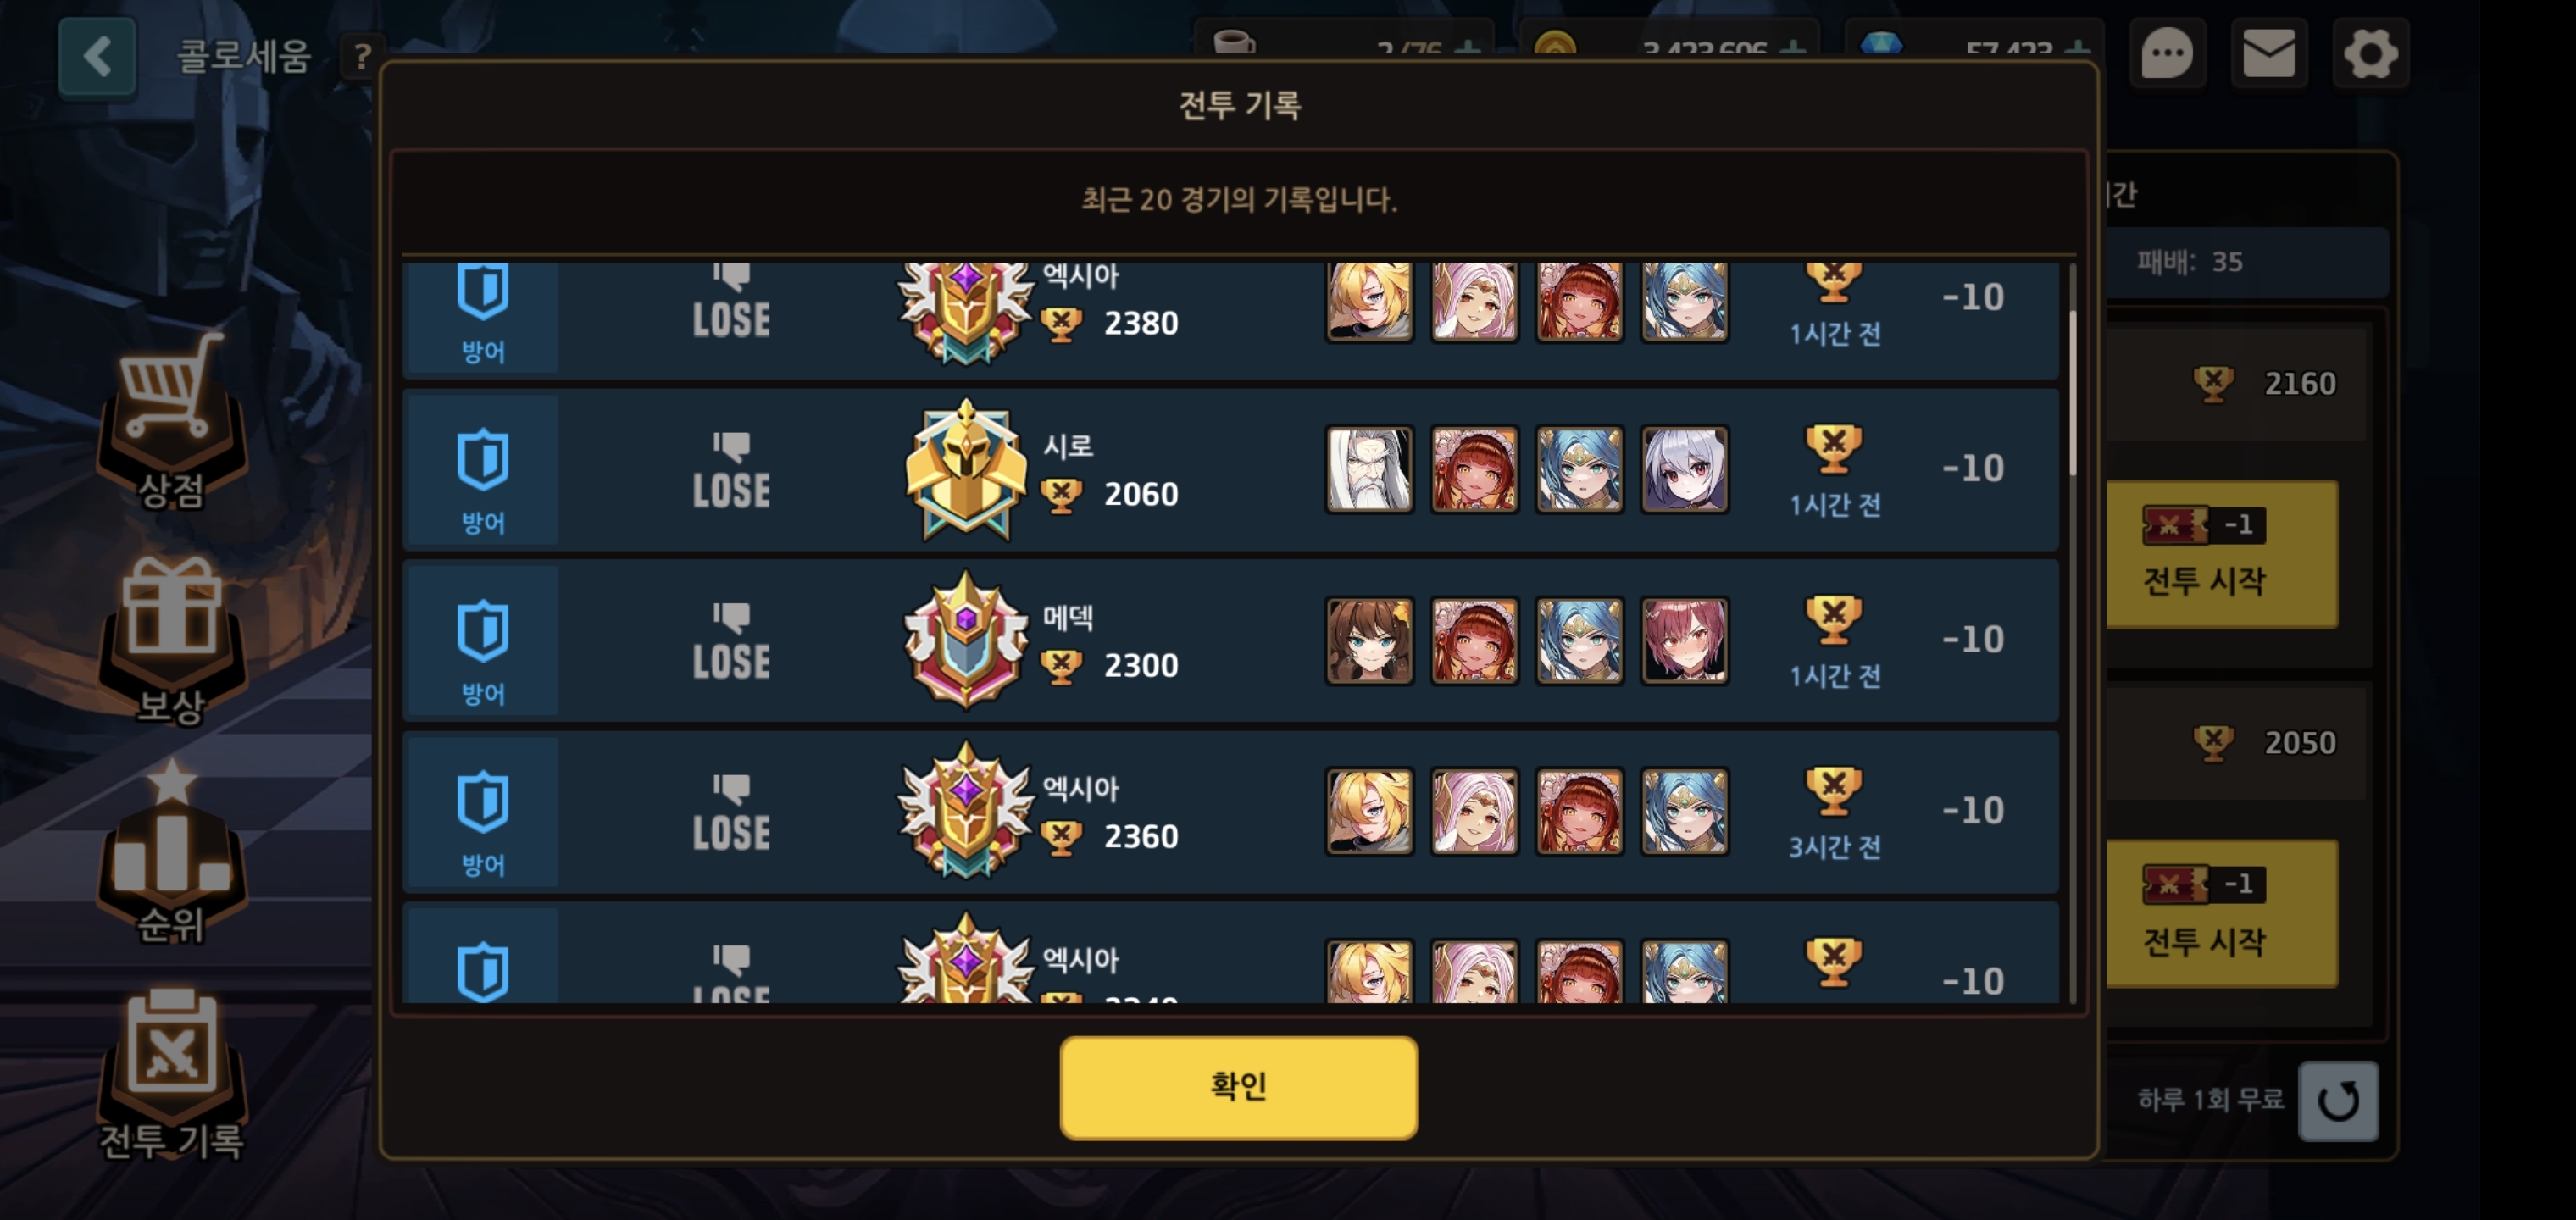The width and height of the screenshot is (2576, 1220).
Task: Confirm with the 확인 button
Action: (1239, 1087)
